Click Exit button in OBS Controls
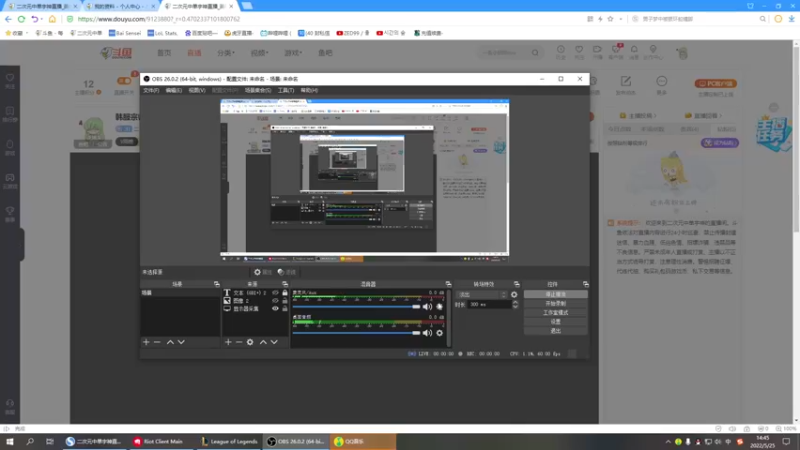800x450 pixels. pos(555,331)
